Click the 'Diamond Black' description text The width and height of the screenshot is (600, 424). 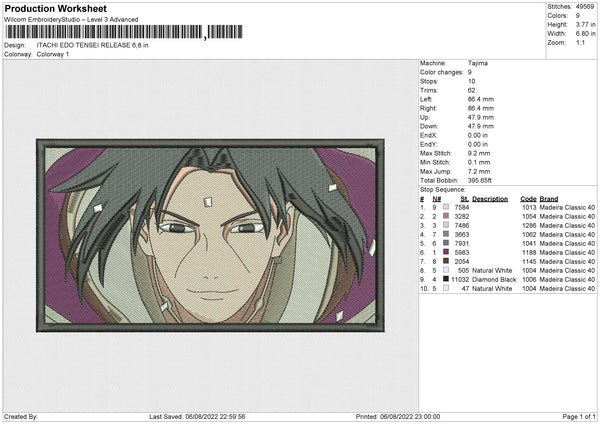tap(494, 279)
